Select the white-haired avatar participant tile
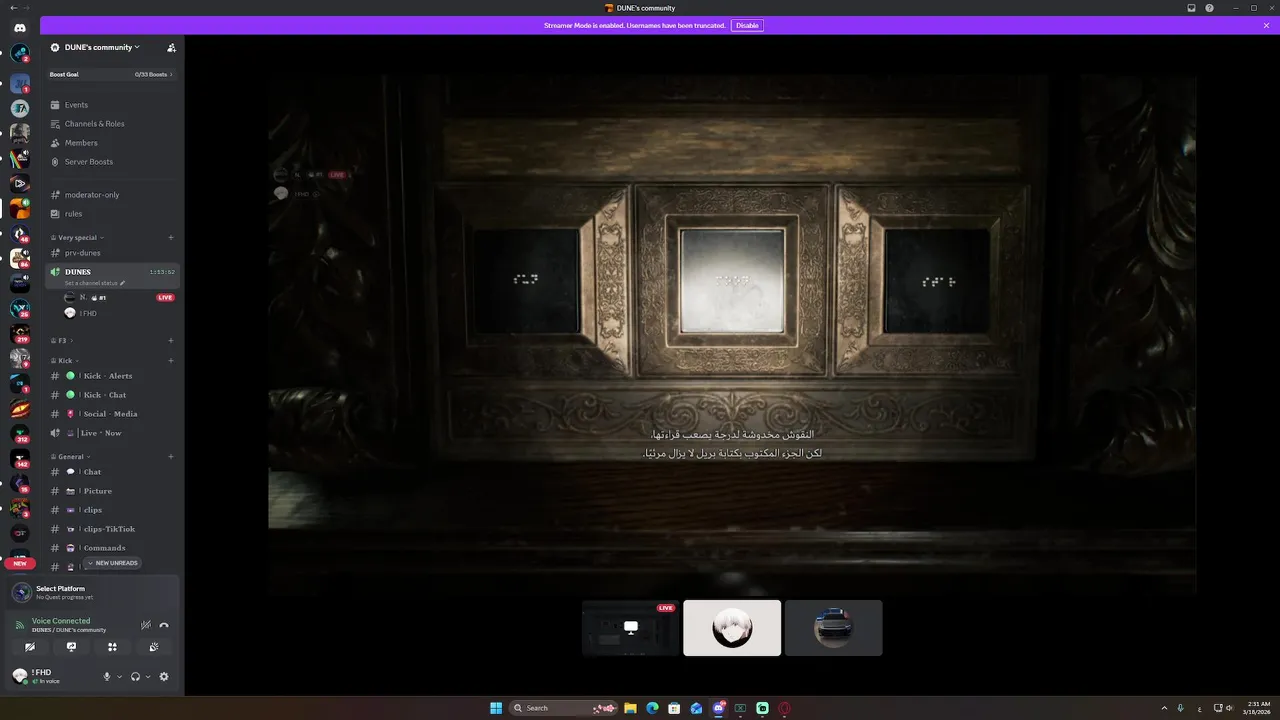The image size is (1280, 720). coord(732,628)
